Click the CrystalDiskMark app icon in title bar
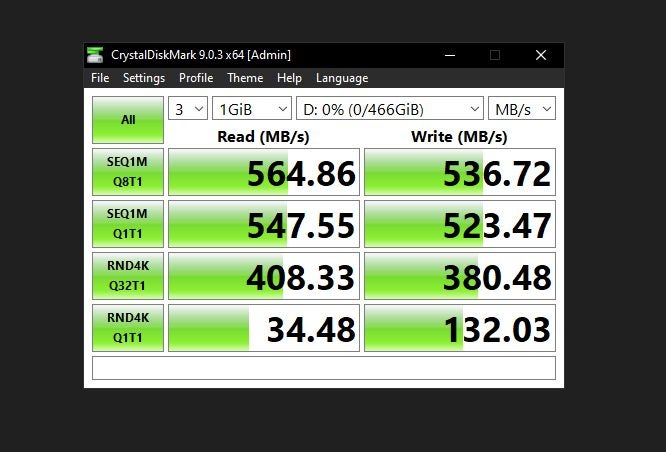 click(95, 55)
